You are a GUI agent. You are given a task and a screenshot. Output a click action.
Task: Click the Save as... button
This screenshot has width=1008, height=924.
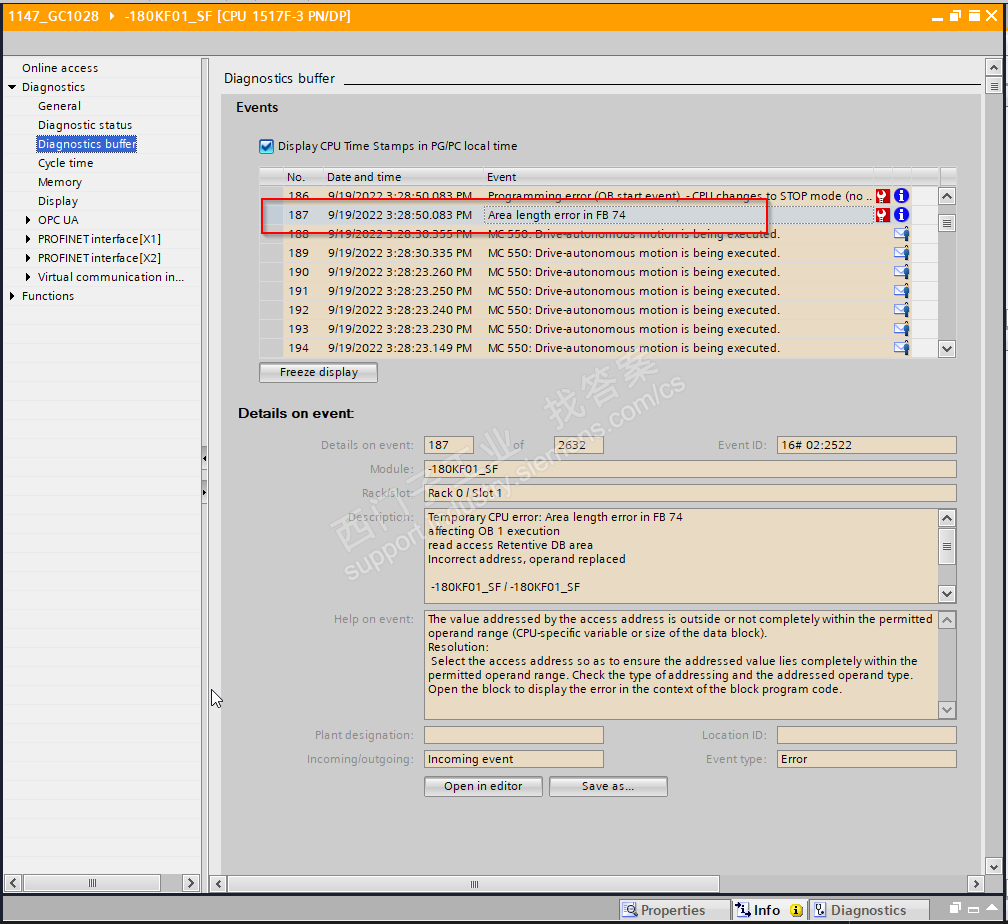point(608,786)
